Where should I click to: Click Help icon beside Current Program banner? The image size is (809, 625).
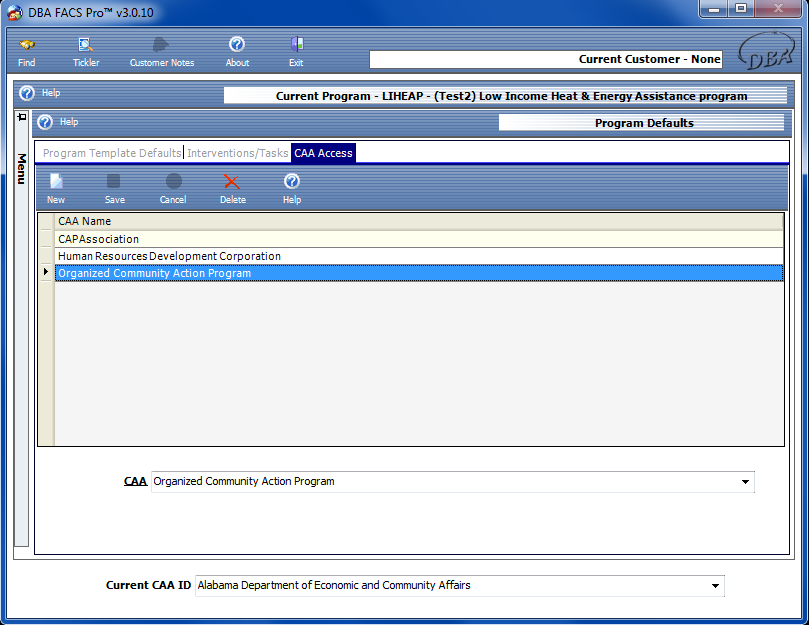pyautogui.click(x=27, y=93)
